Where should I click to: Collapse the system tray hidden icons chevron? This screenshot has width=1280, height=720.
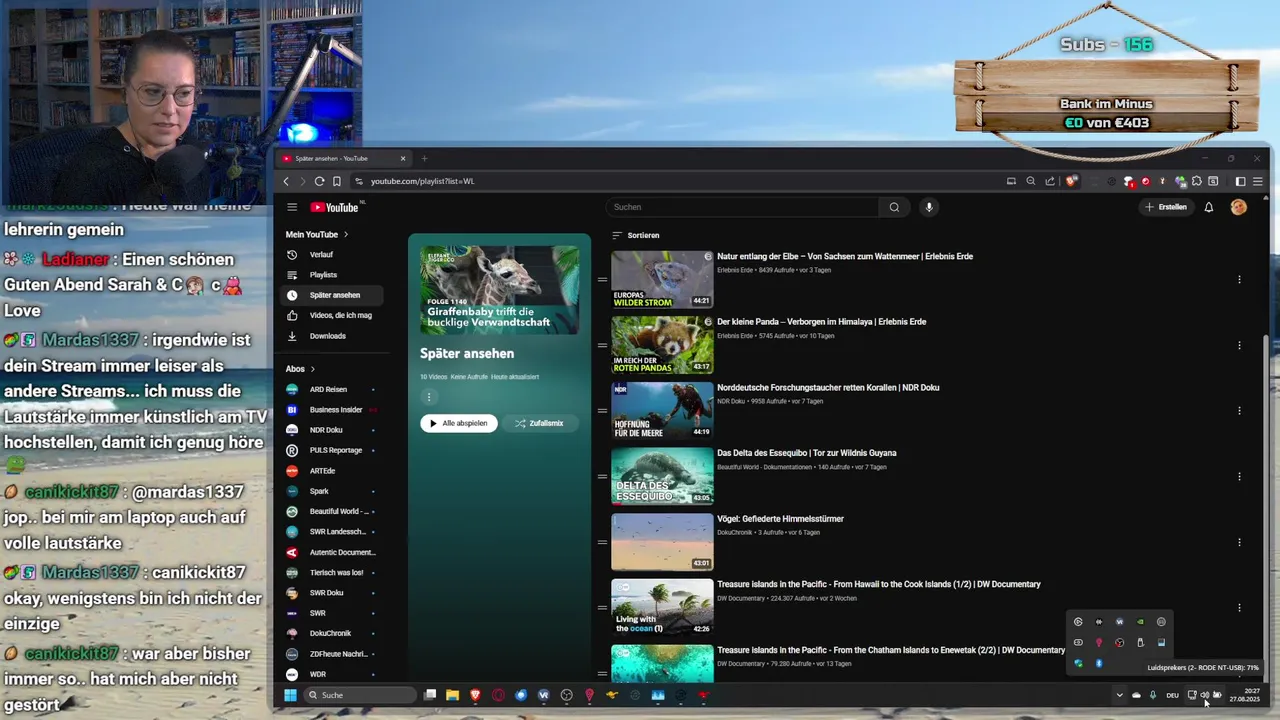point(1119,695)
